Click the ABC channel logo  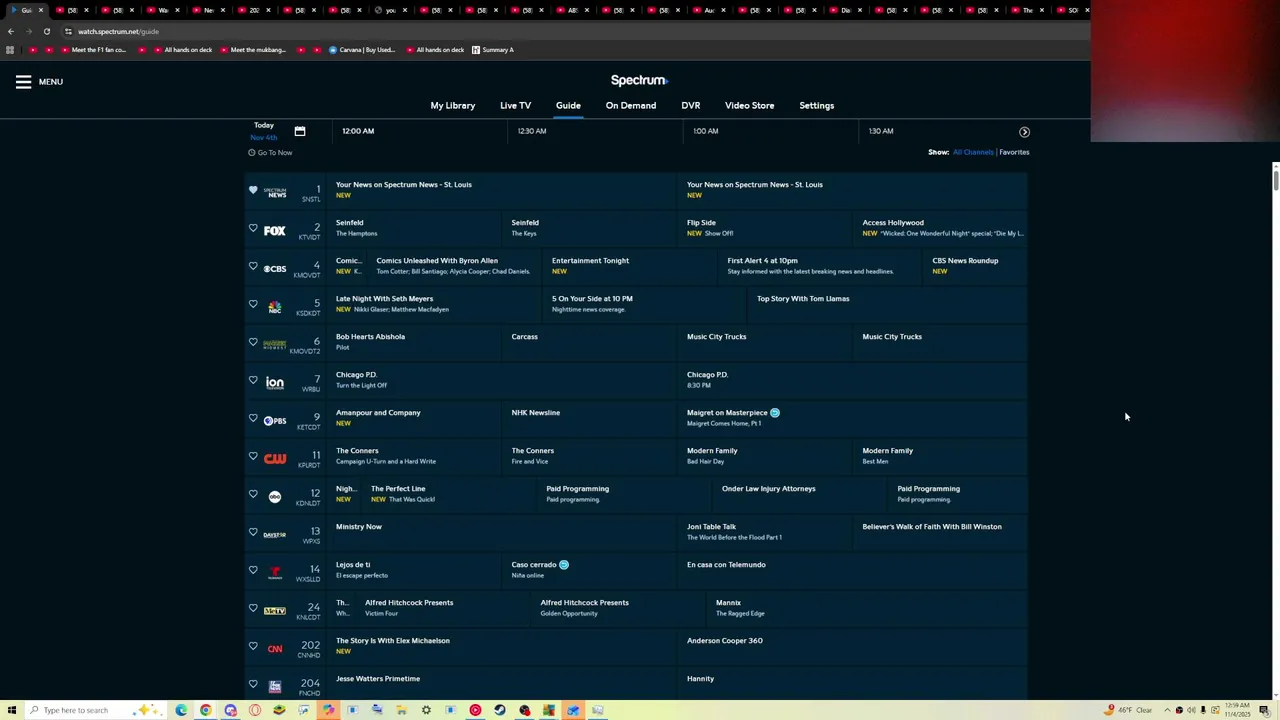tap(275, 497)
